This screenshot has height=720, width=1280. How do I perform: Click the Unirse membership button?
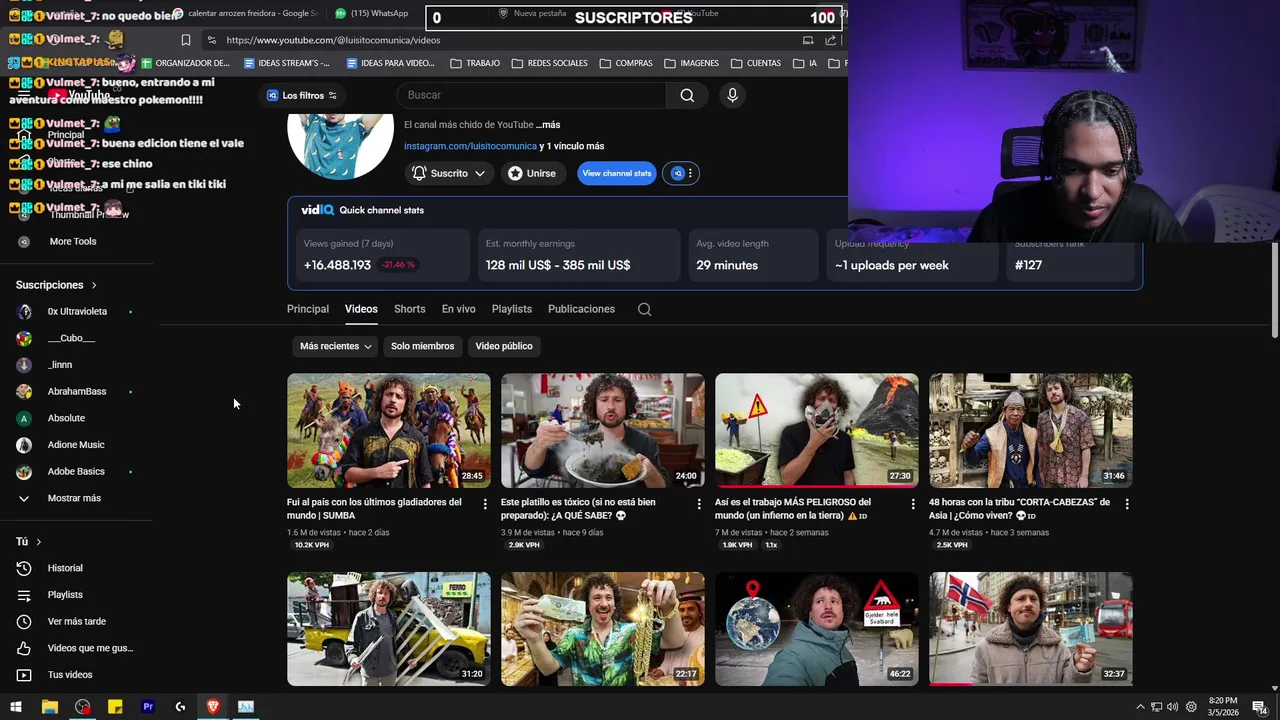click(x=531, y=173)
